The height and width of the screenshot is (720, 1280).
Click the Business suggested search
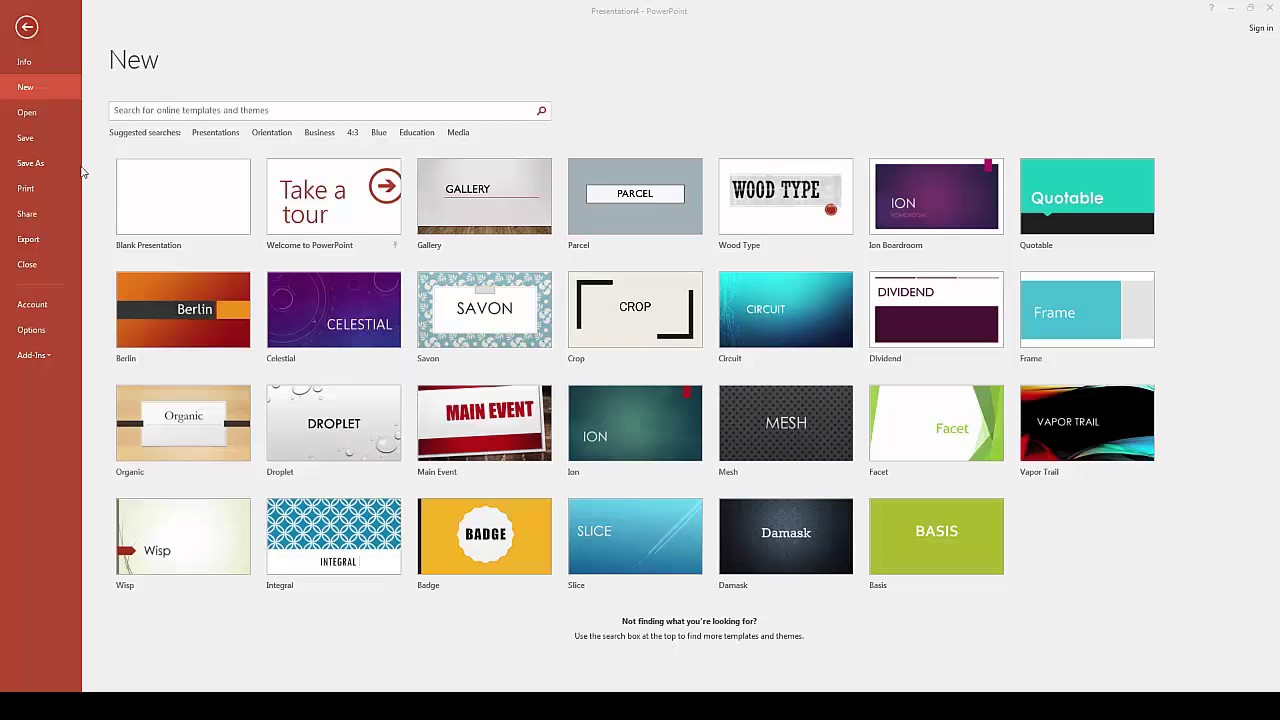click(x=319, y=132)
